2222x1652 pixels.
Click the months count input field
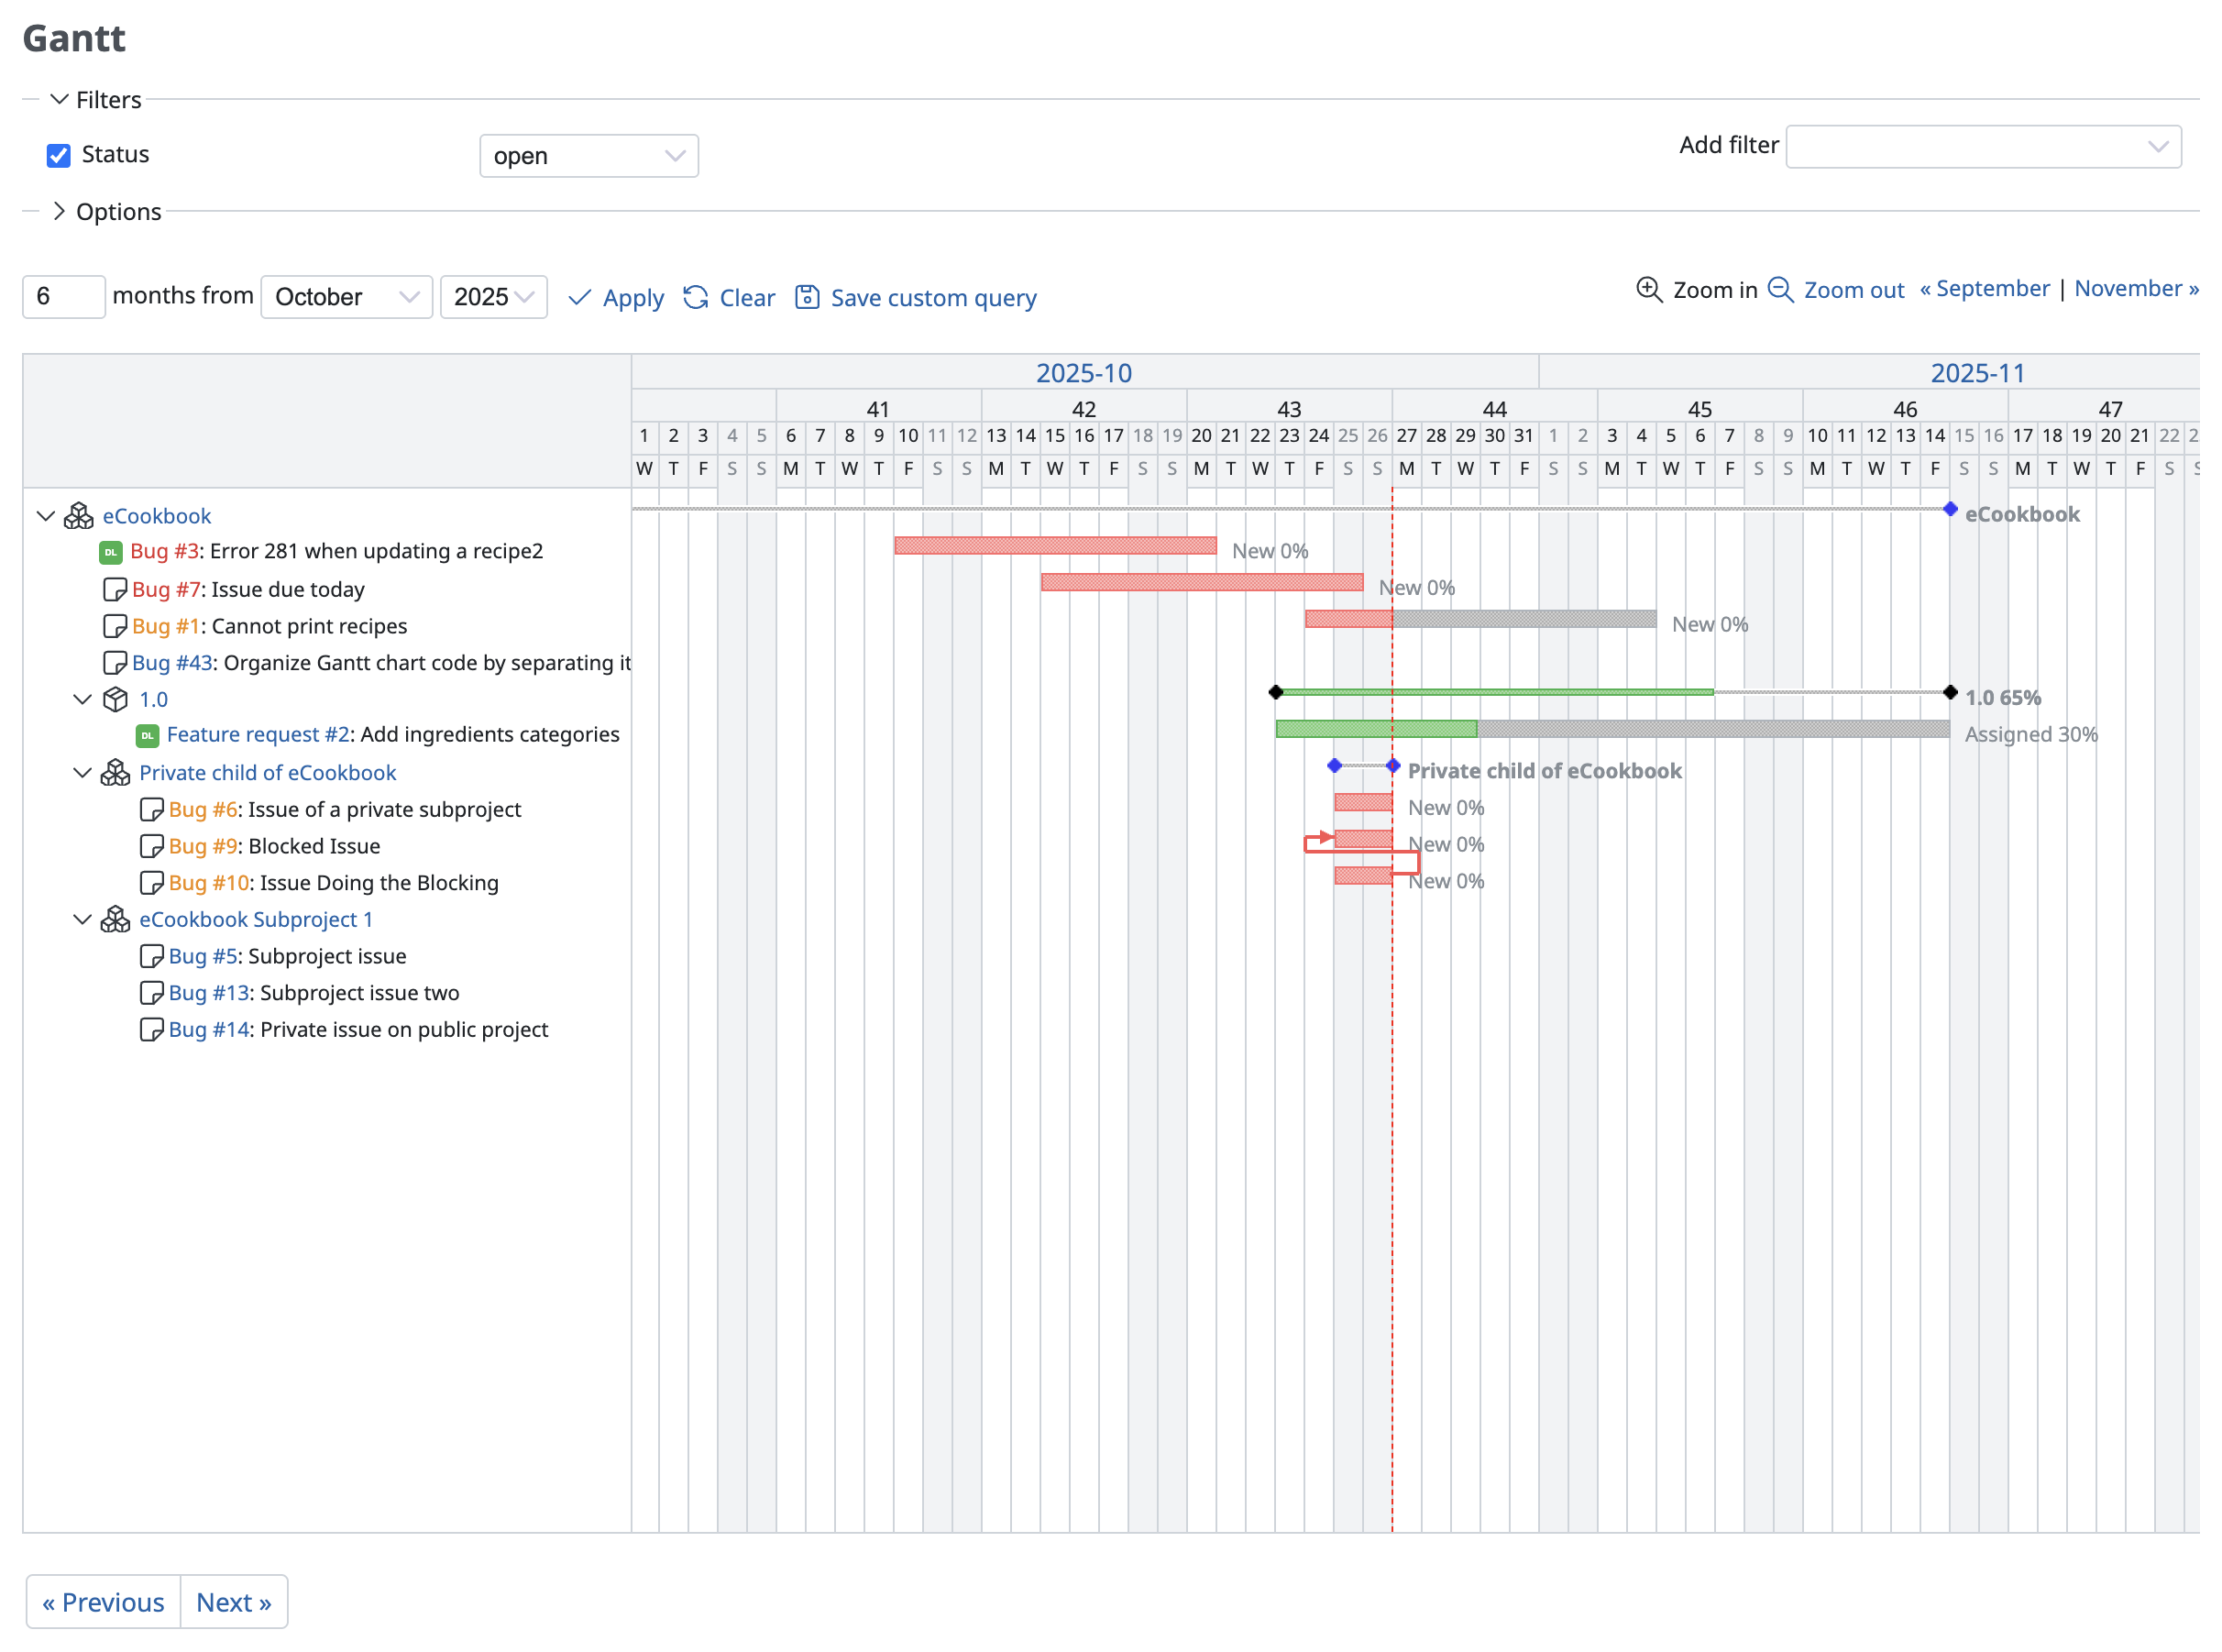coord(64,297)
